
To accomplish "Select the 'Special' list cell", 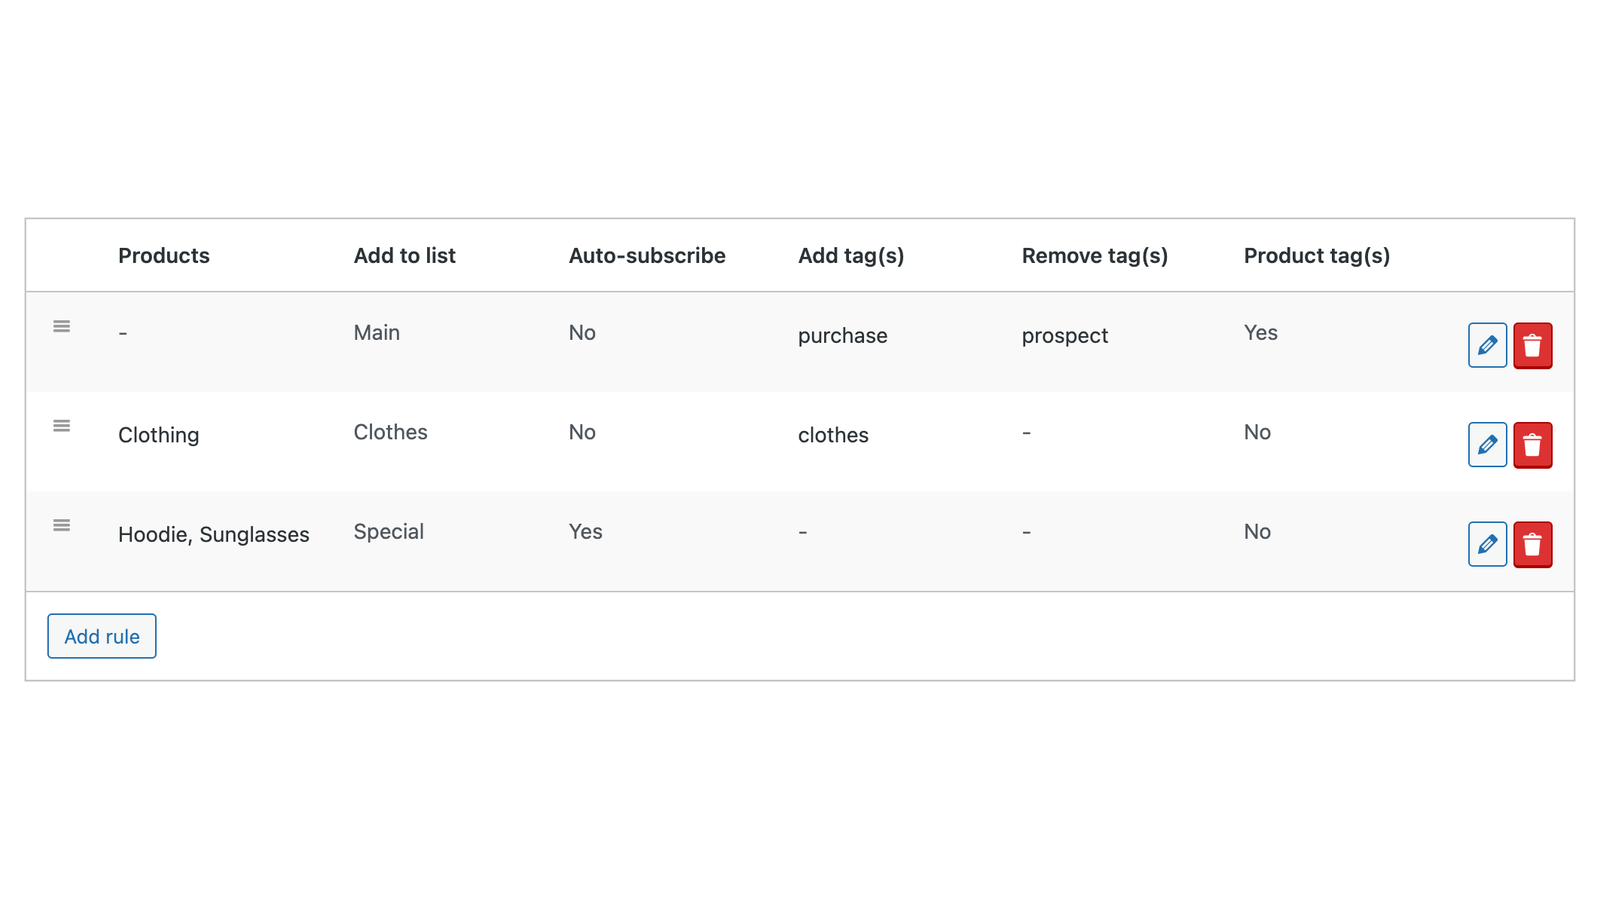I will (389, 532).
